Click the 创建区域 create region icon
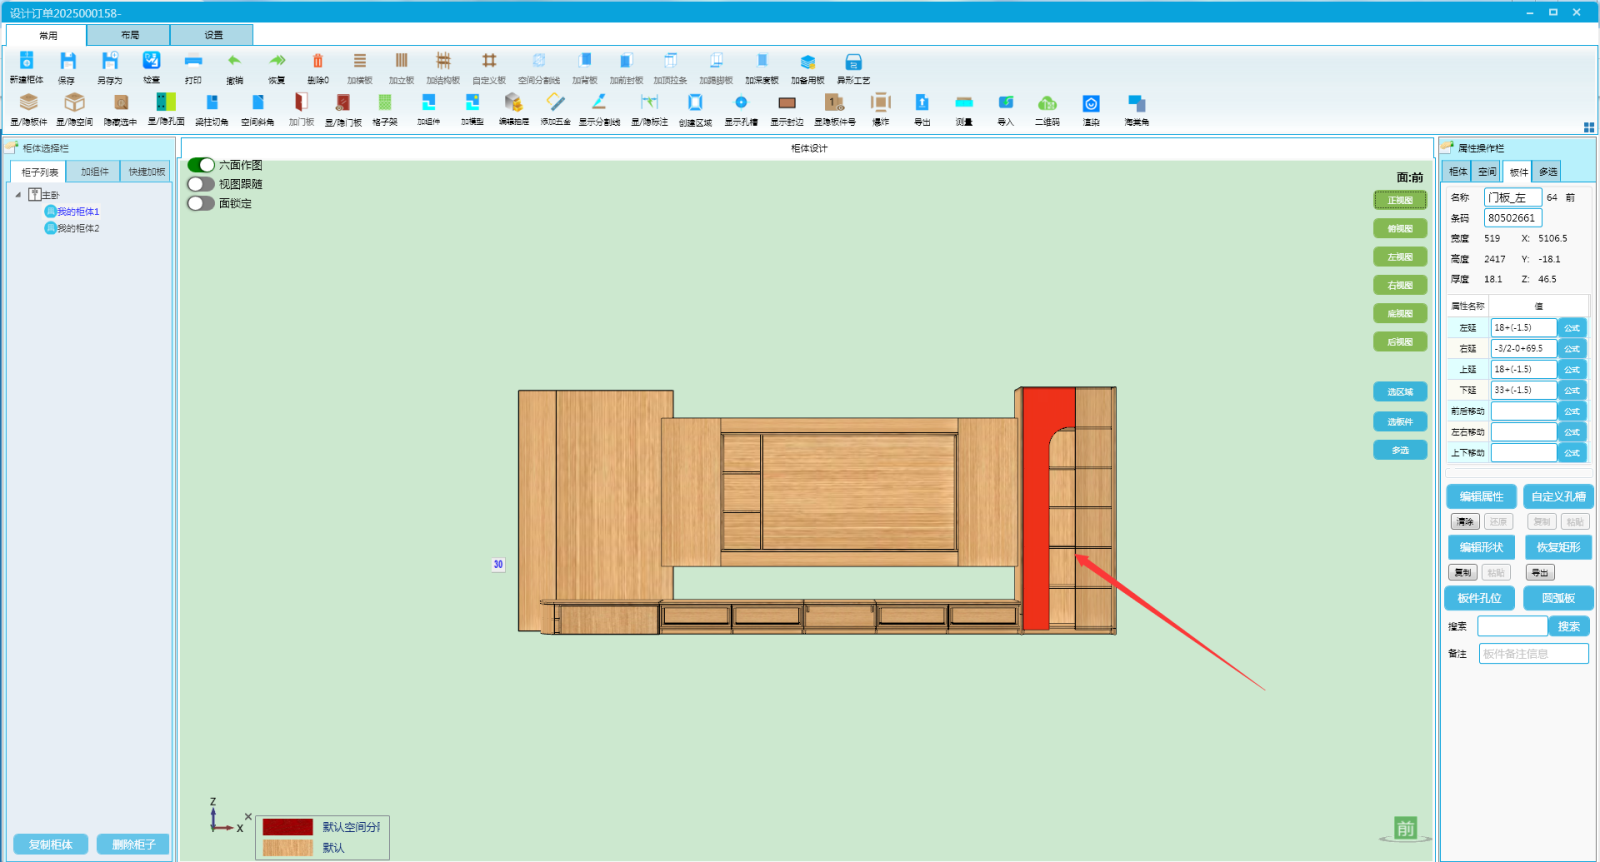Image resolution: width=1600 pixels, height=862 pixels. [695, 102]
